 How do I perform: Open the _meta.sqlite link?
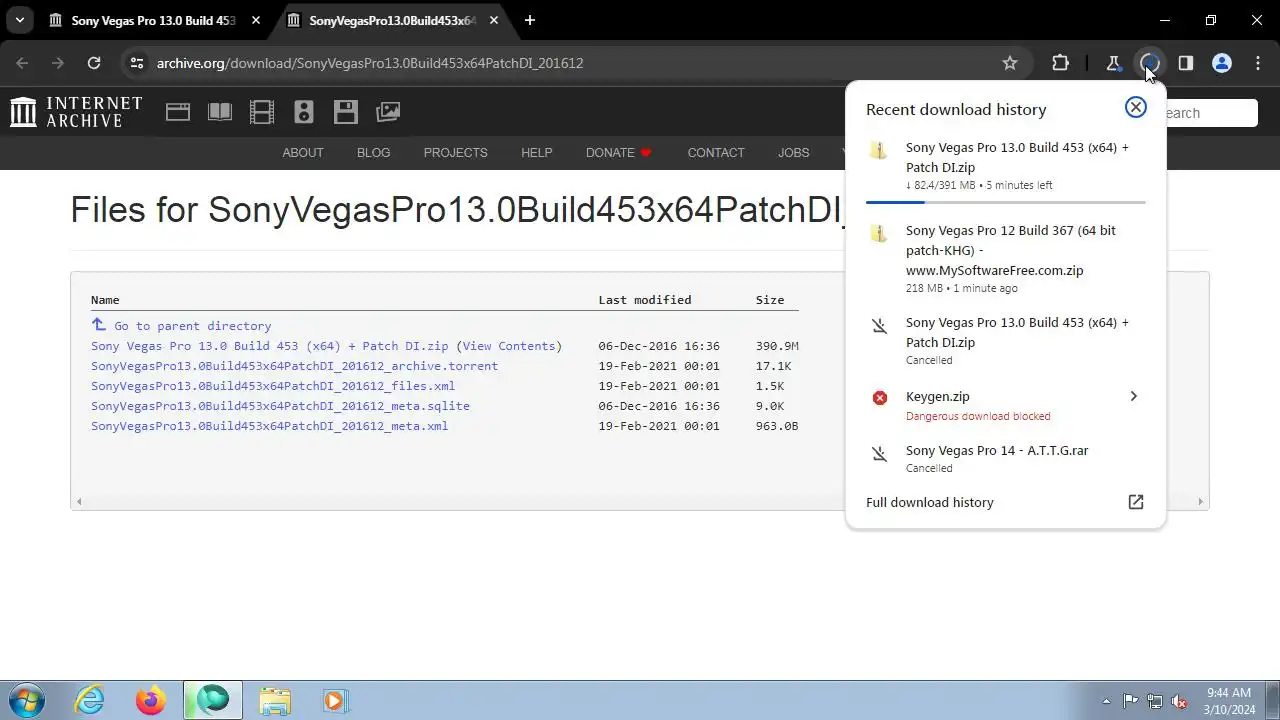coord(280,406)
